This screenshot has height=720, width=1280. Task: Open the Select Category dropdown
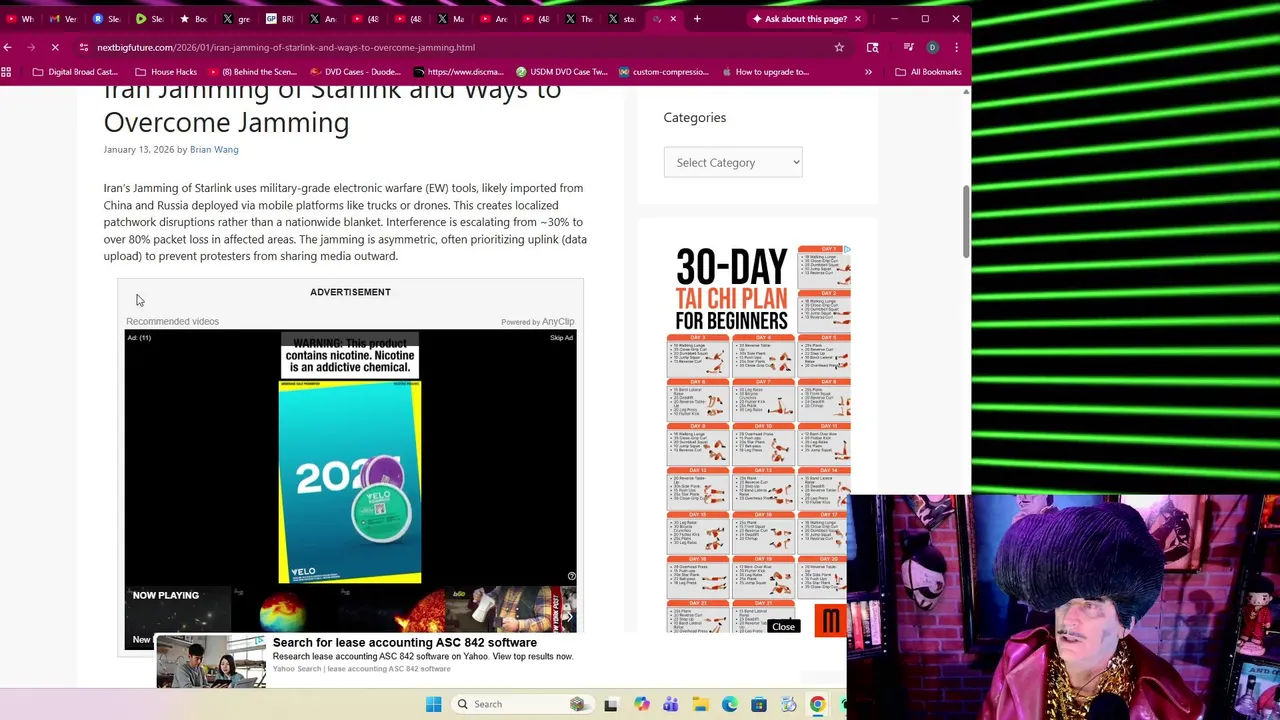coord(733,162)
